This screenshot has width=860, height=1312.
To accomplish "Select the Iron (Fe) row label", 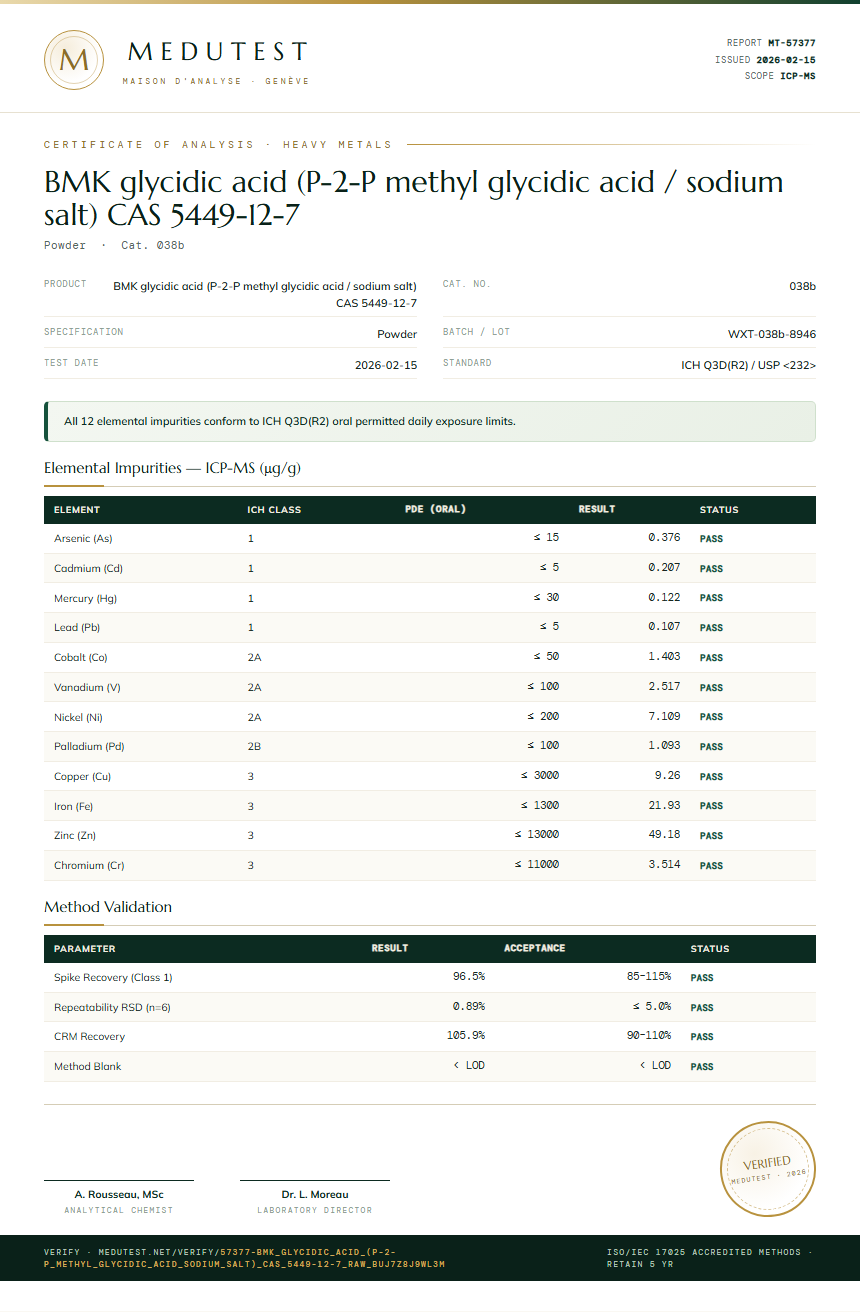I will (73, 806).
